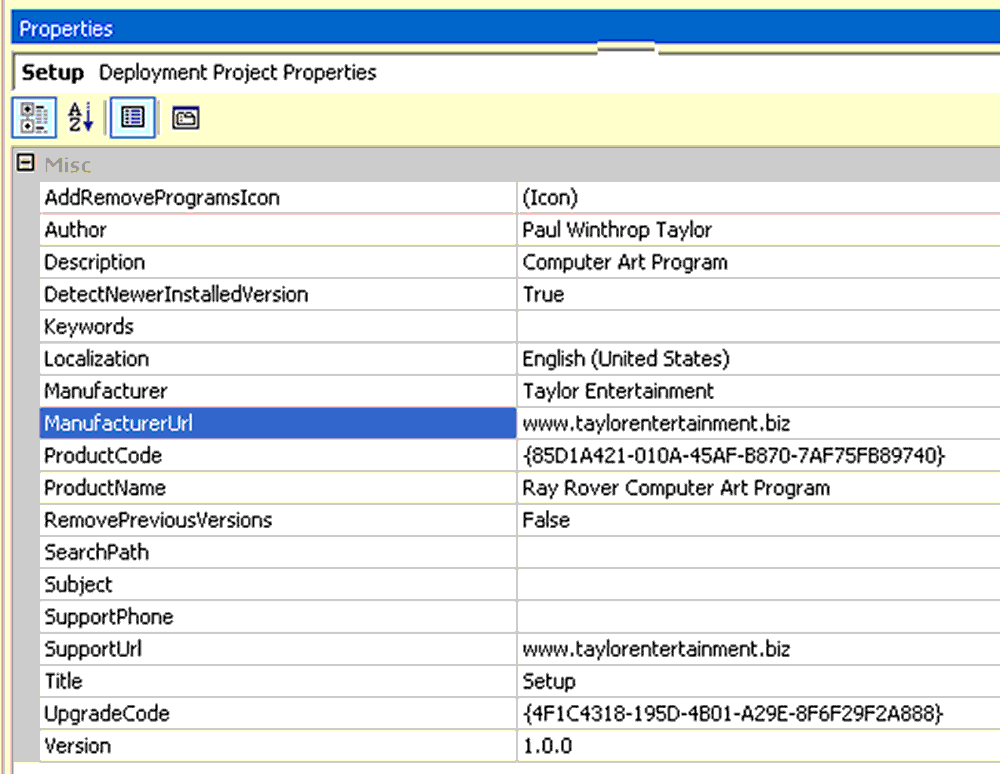1000x774 pixels.
Task: Collapse the Misc category
Action: 26,163
